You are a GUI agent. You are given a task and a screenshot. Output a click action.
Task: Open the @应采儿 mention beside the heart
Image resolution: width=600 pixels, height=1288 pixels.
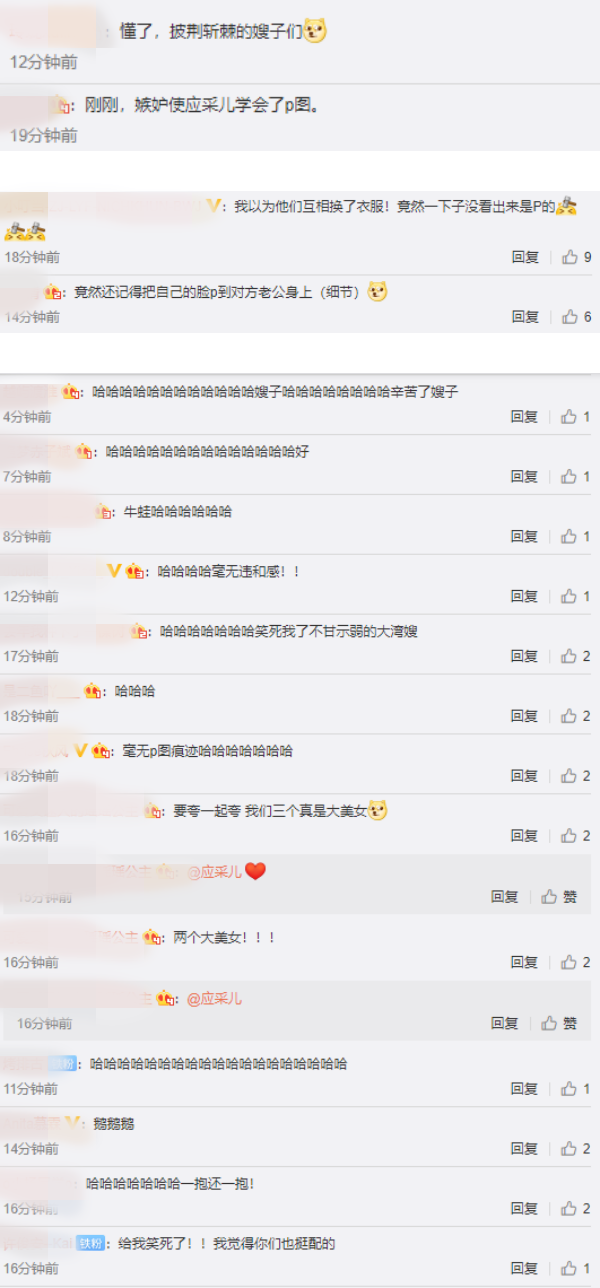[215, 871]
